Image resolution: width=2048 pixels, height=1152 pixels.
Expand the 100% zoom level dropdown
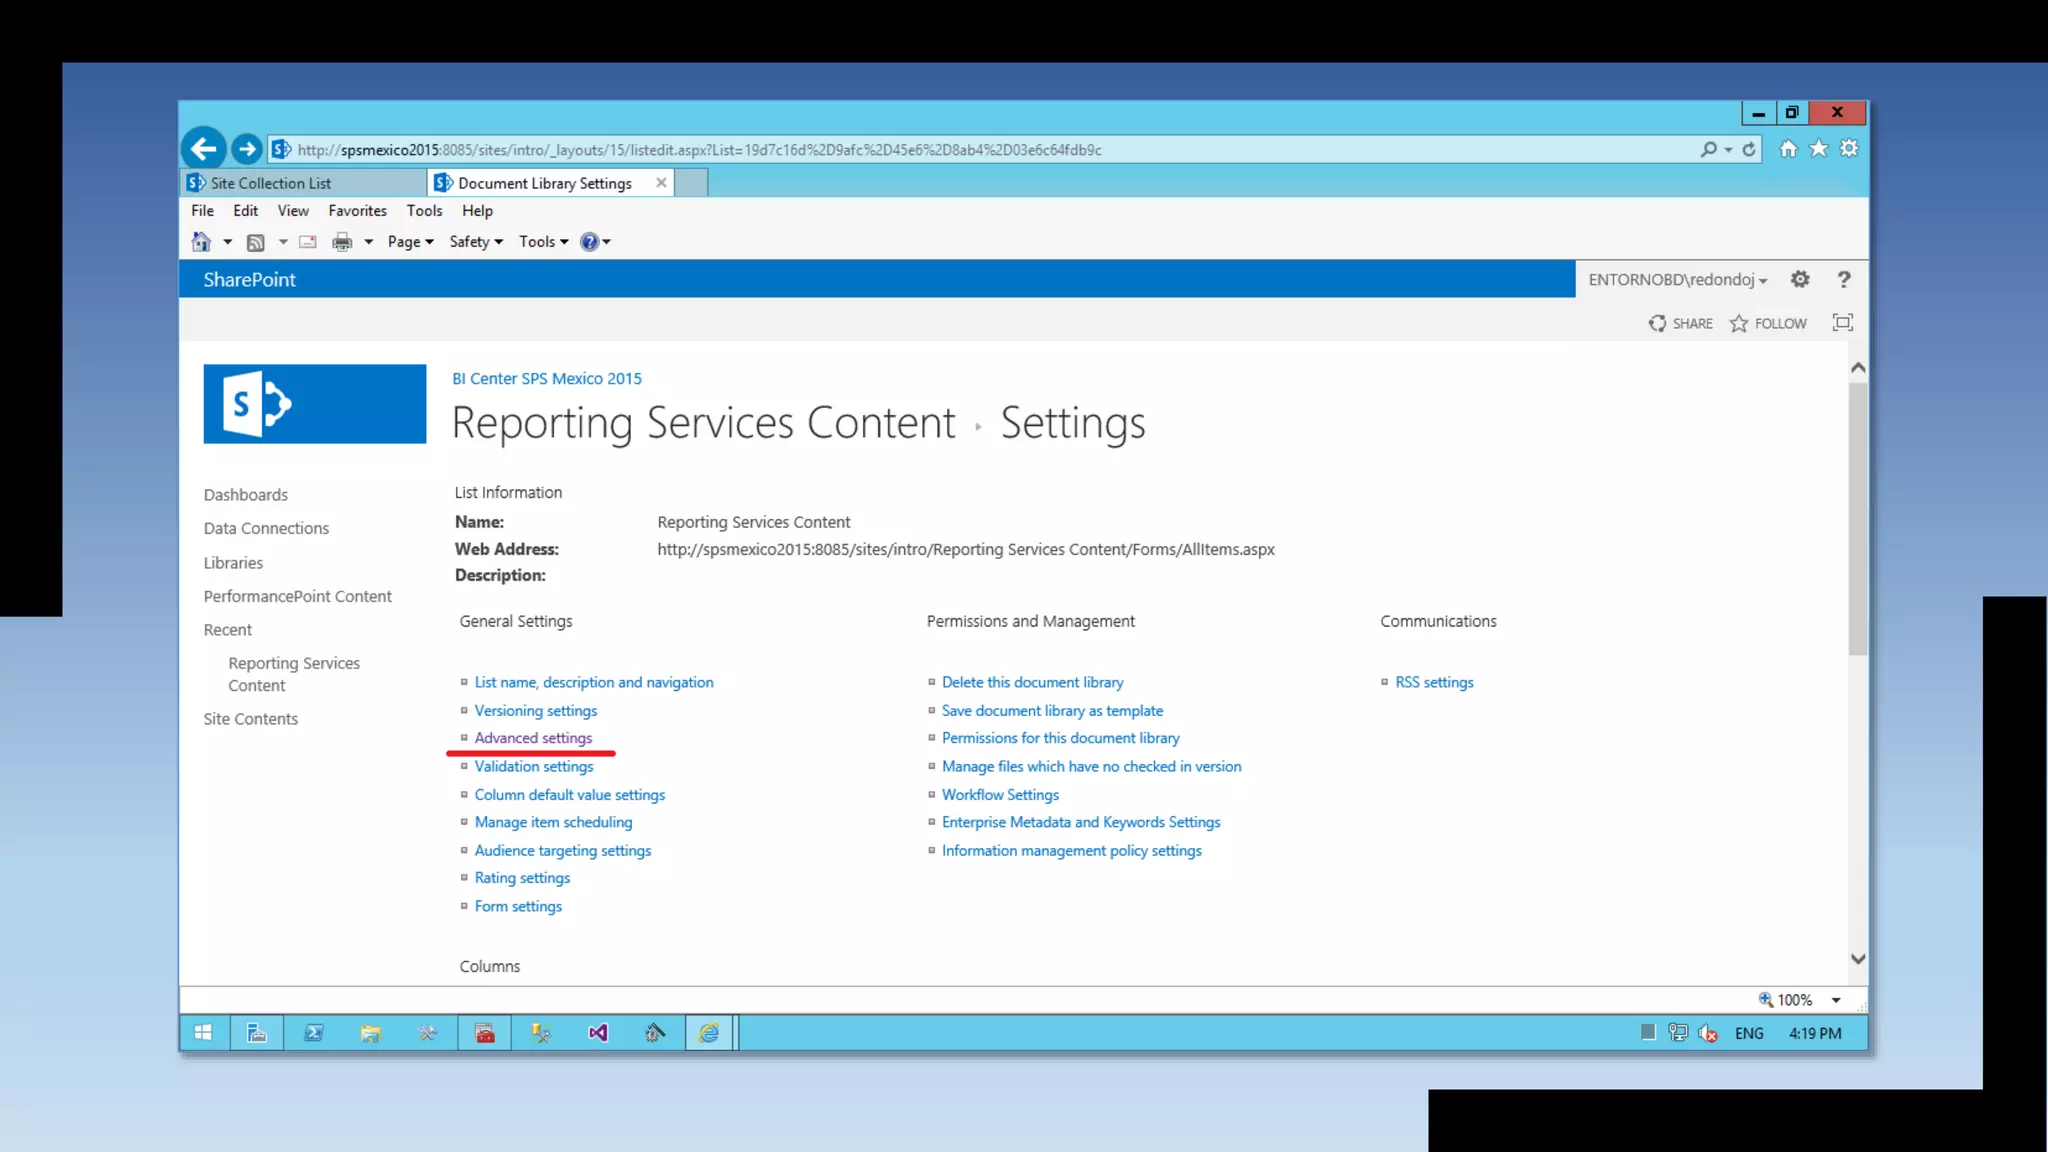(1836, 1000)
